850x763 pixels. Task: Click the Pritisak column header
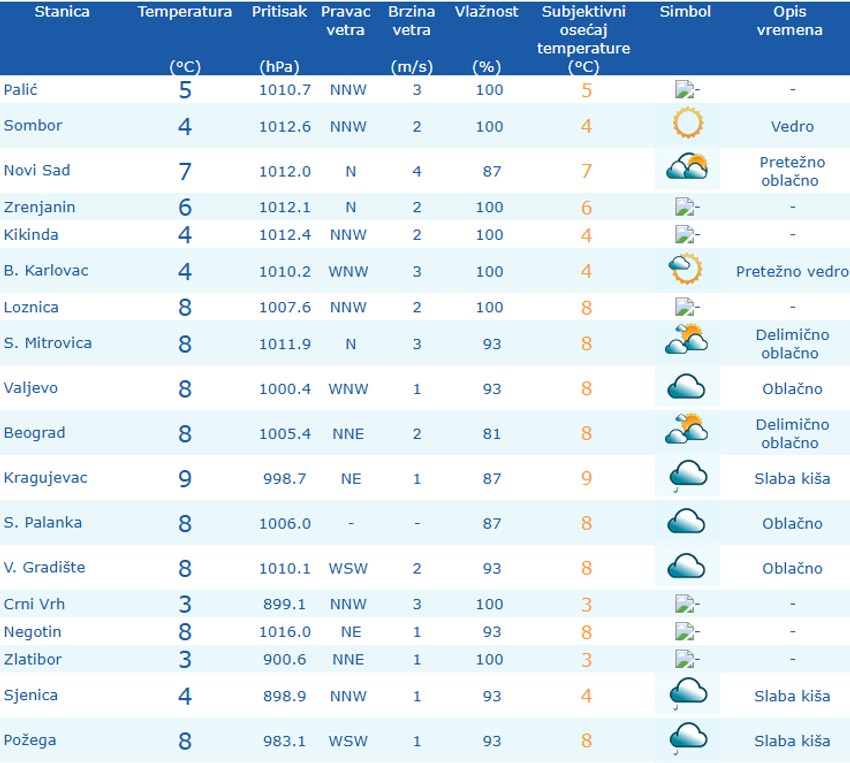(x=280, y=12)
